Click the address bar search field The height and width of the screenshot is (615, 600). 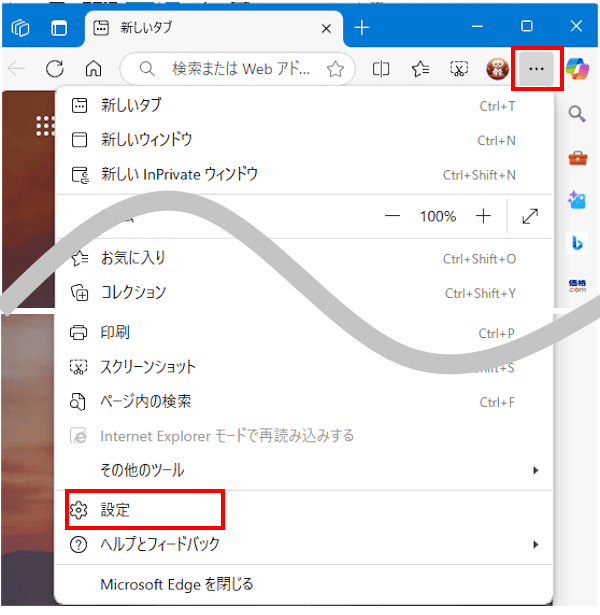pyautogui.click(x=237, y=69)
